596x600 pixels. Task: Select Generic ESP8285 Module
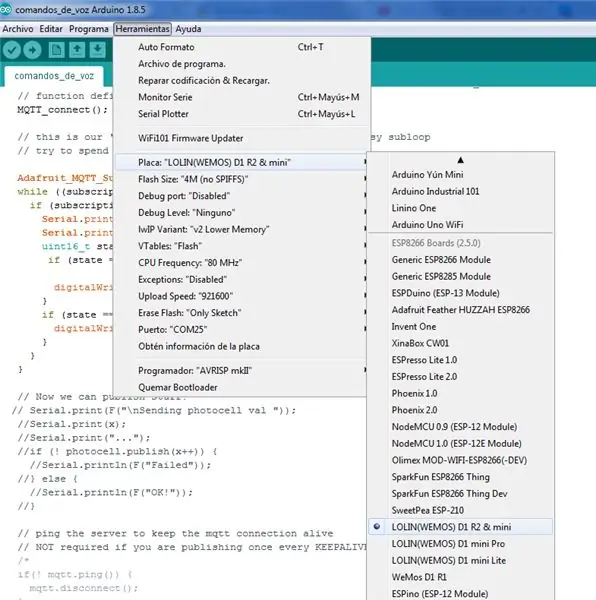coord(461,276)
